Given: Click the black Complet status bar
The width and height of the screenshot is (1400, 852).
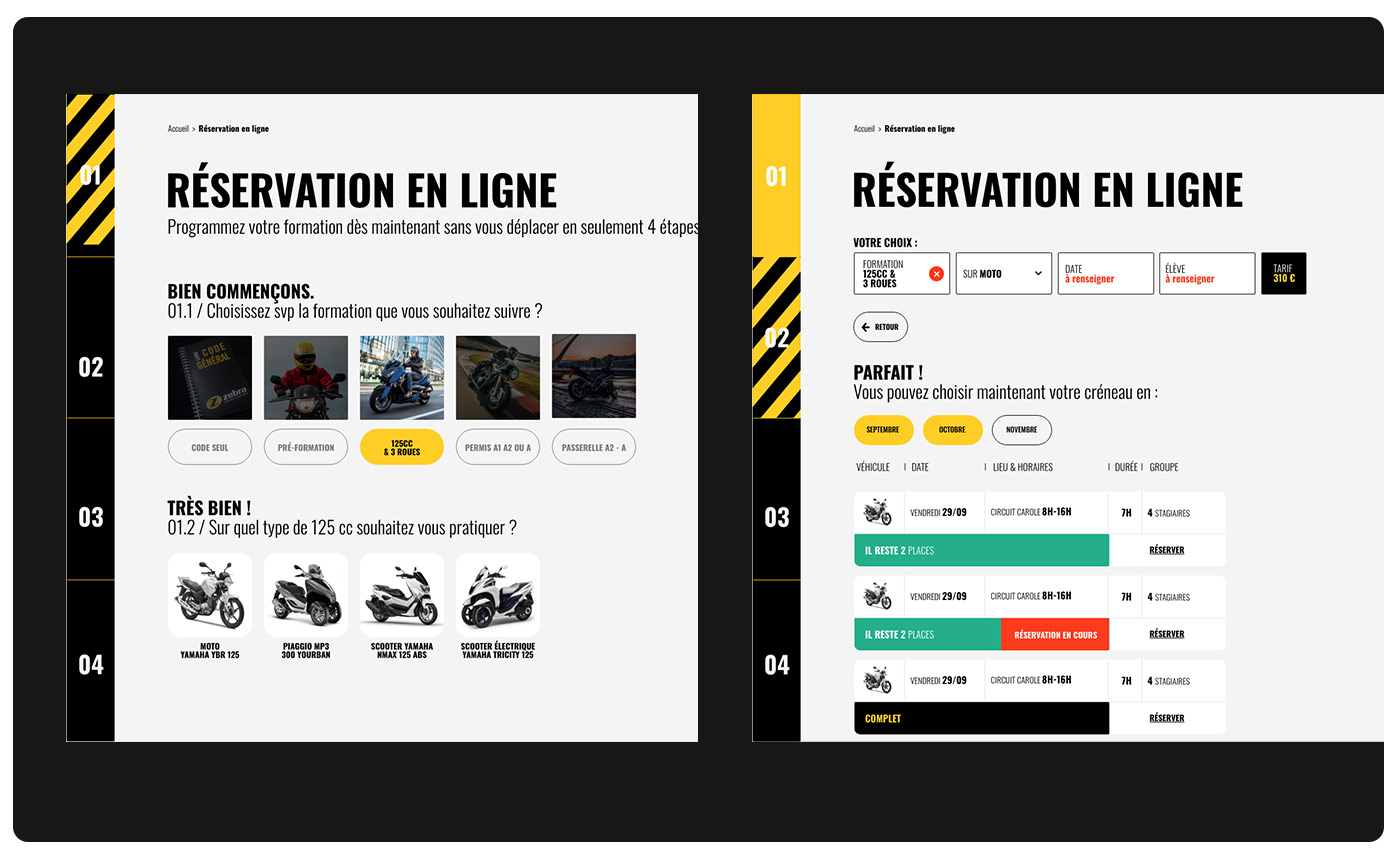Looking at the screenshot, I should (x=982, y=718).
